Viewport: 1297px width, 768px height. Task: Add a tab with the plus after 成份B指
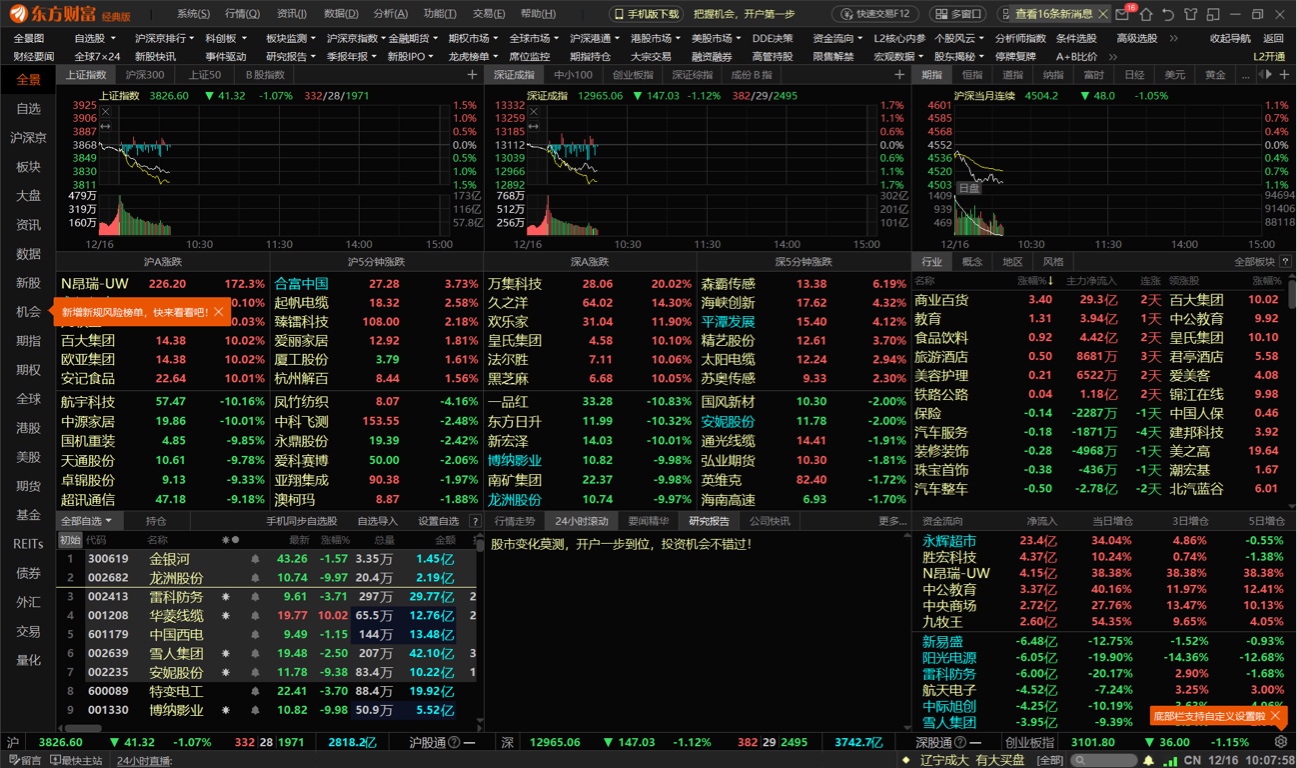[899, 75]
